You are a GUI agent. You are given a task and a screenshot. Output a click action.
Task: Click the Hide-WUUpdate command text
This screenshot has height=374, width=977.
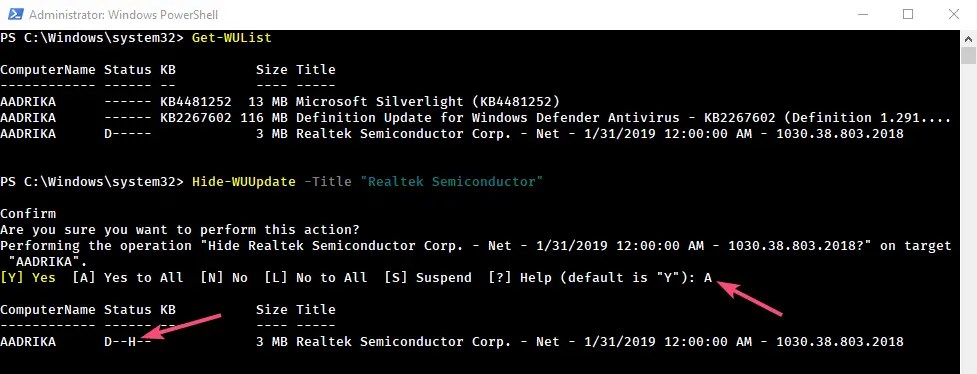244,182
